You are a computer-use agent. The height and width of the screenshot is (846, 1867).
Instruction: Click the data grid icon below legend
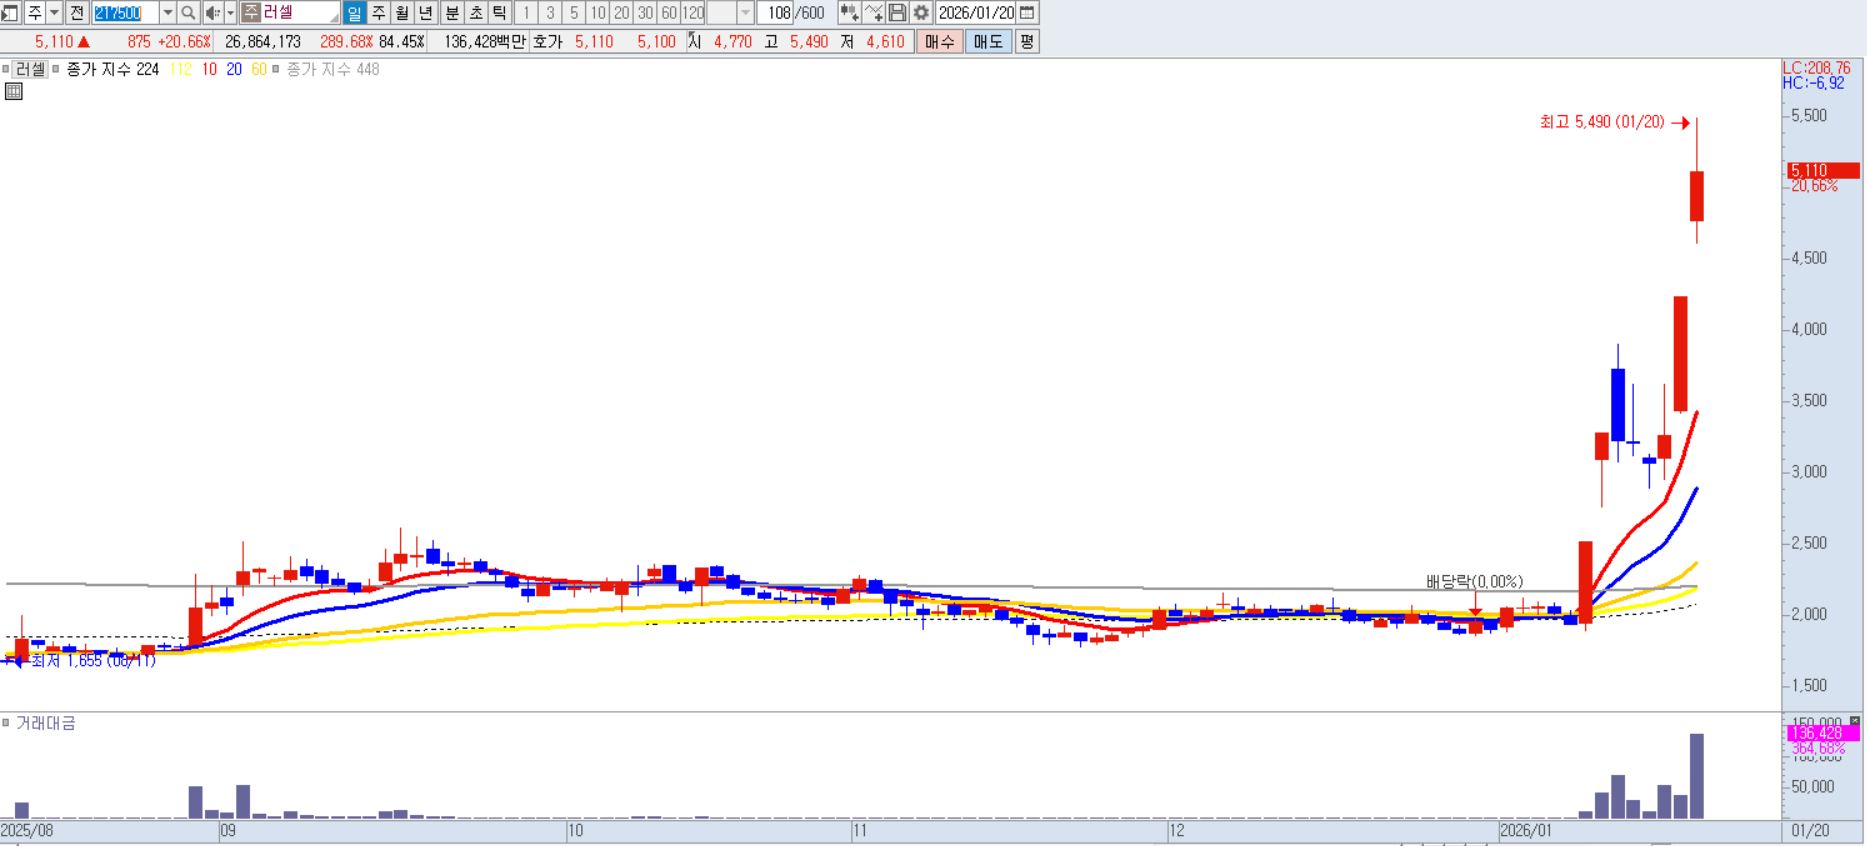[14, 92]
